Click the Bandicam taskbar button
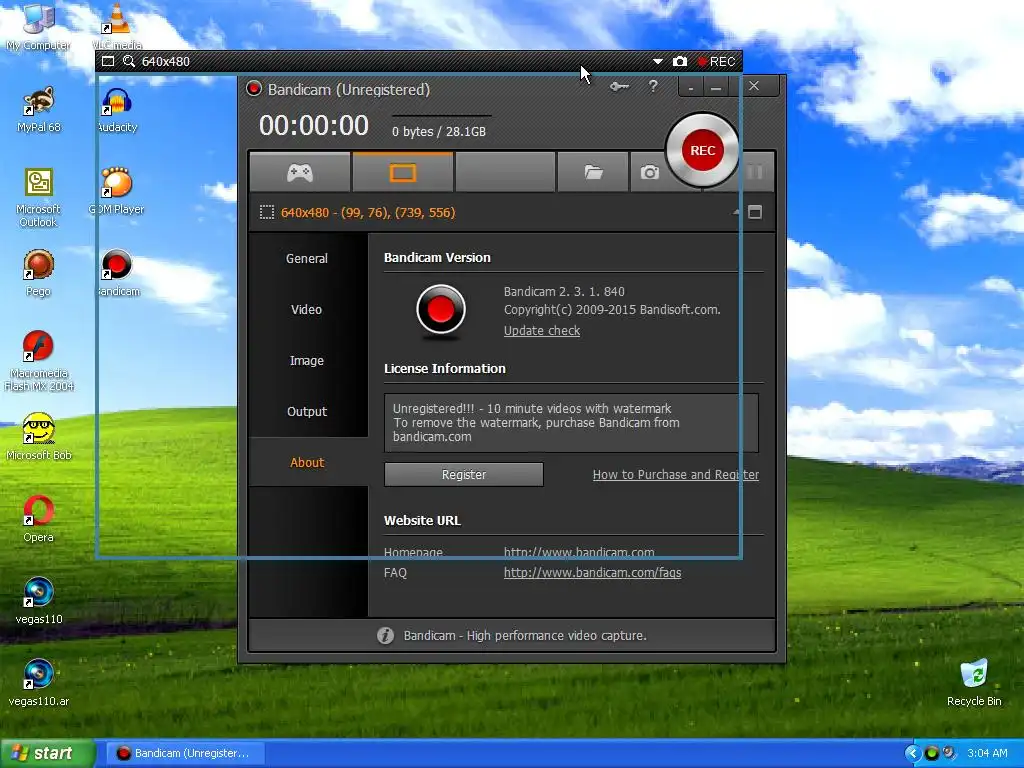This screenshot has width=1024, height=768. coord(184,753)
